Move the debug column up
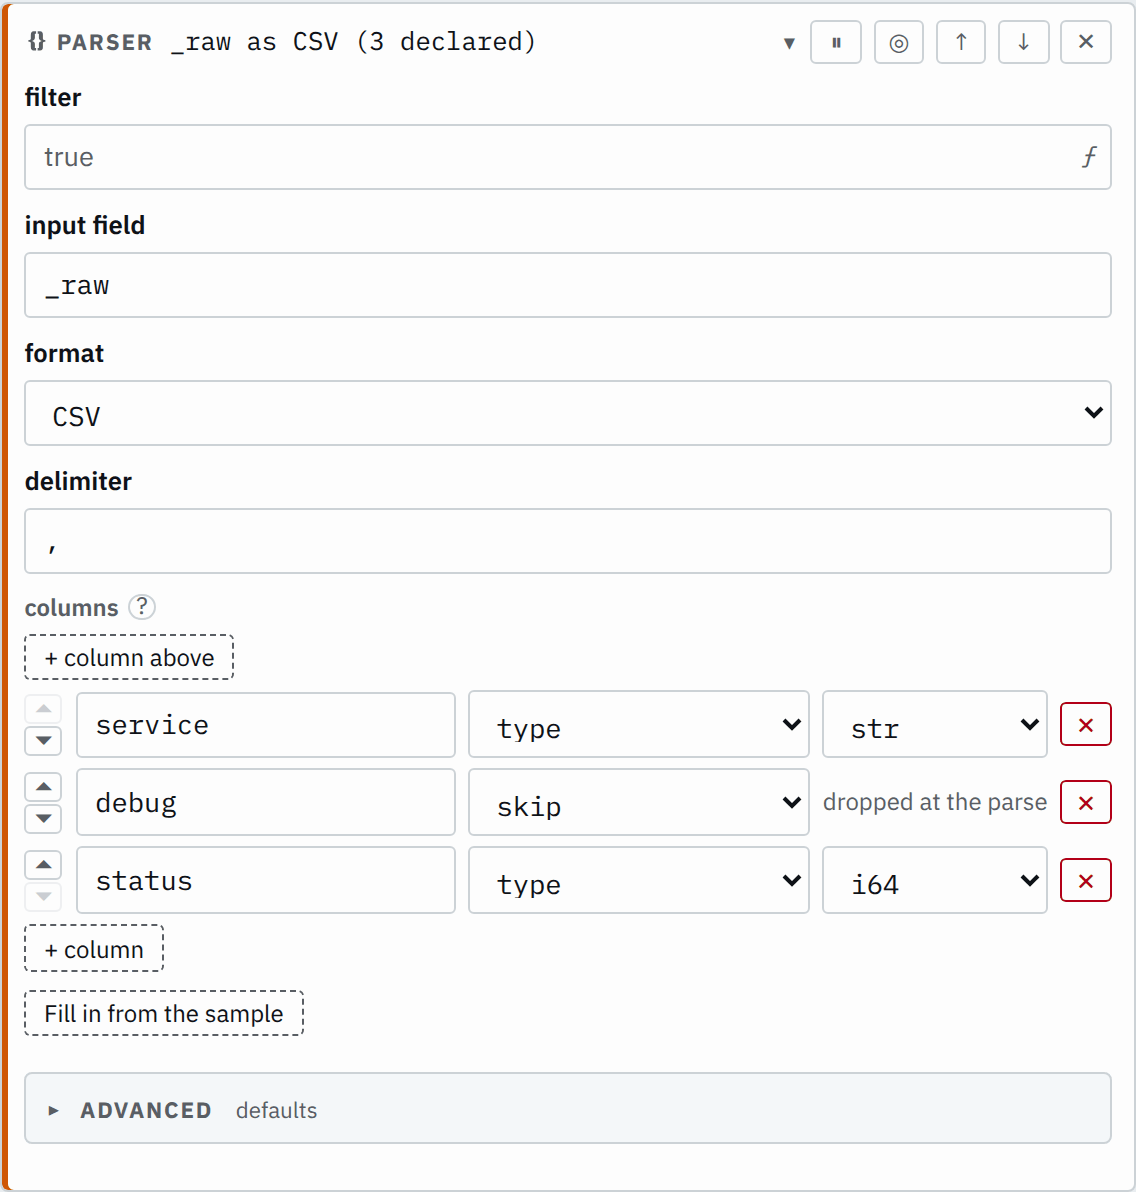The image size is (1136, 1192). tap(43, 787)
